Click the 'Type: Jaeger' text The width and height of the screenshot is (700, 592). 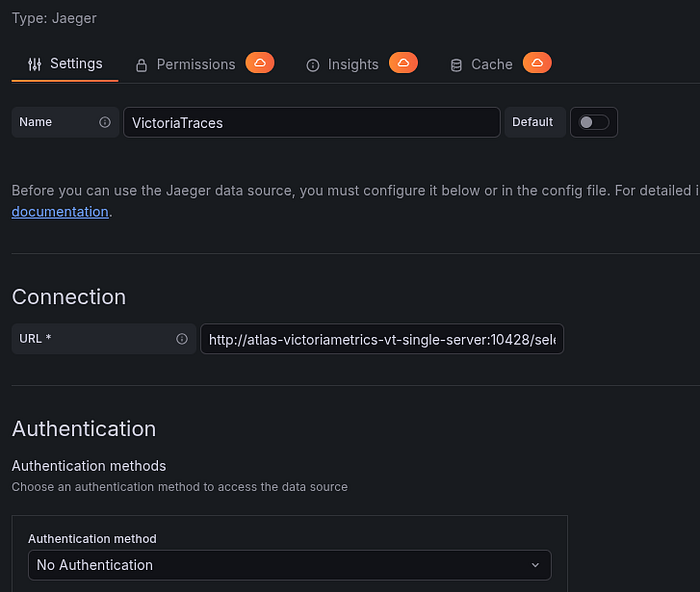coord(54,18)
